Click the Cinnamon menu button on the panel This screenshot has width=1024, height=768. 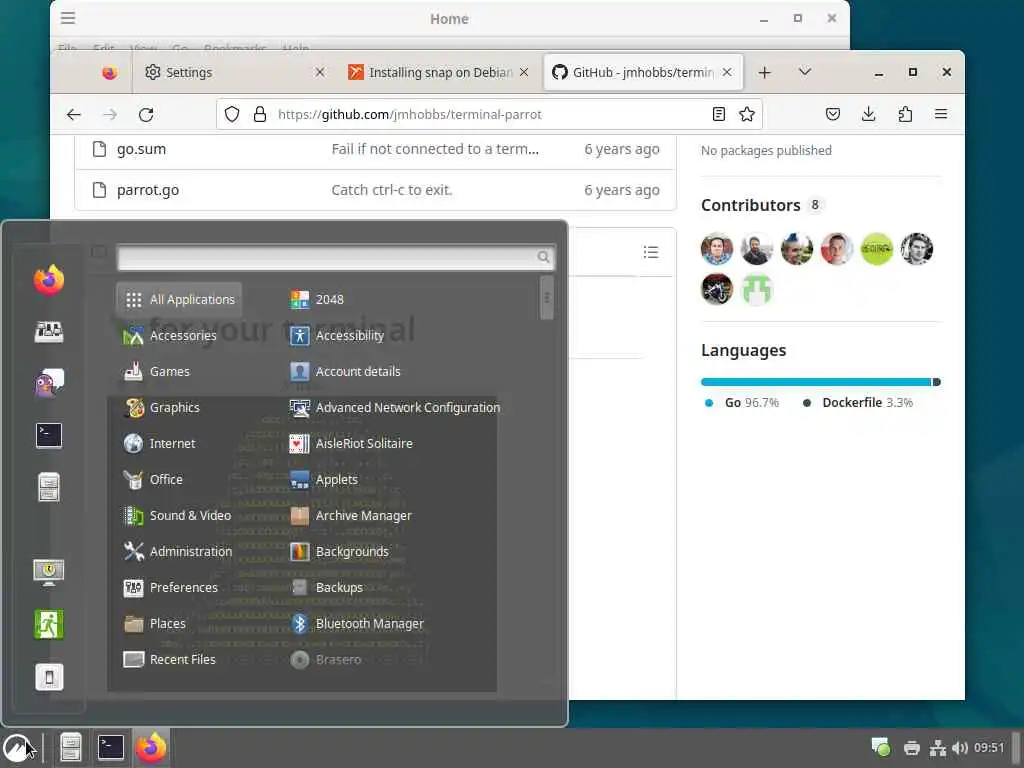click(x=18, y=748)
